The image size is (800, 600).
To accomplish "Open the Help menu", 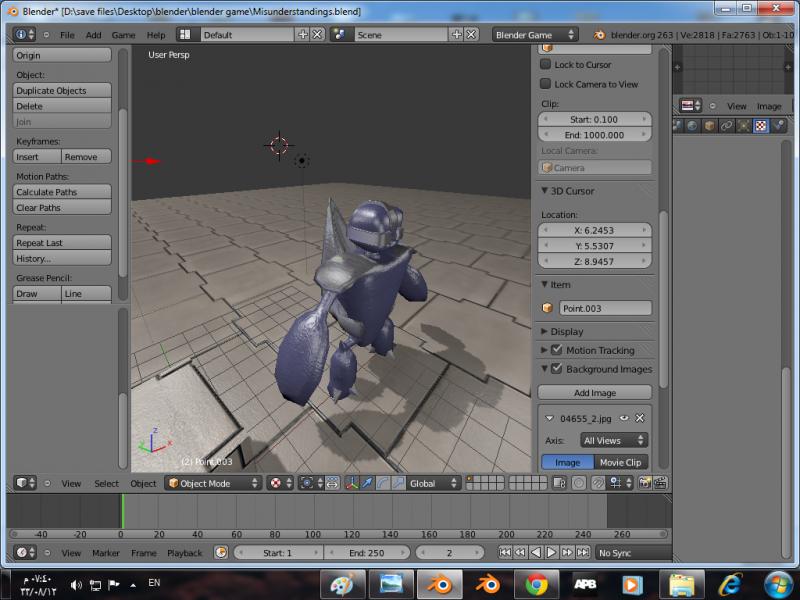I will pos(156,35).
